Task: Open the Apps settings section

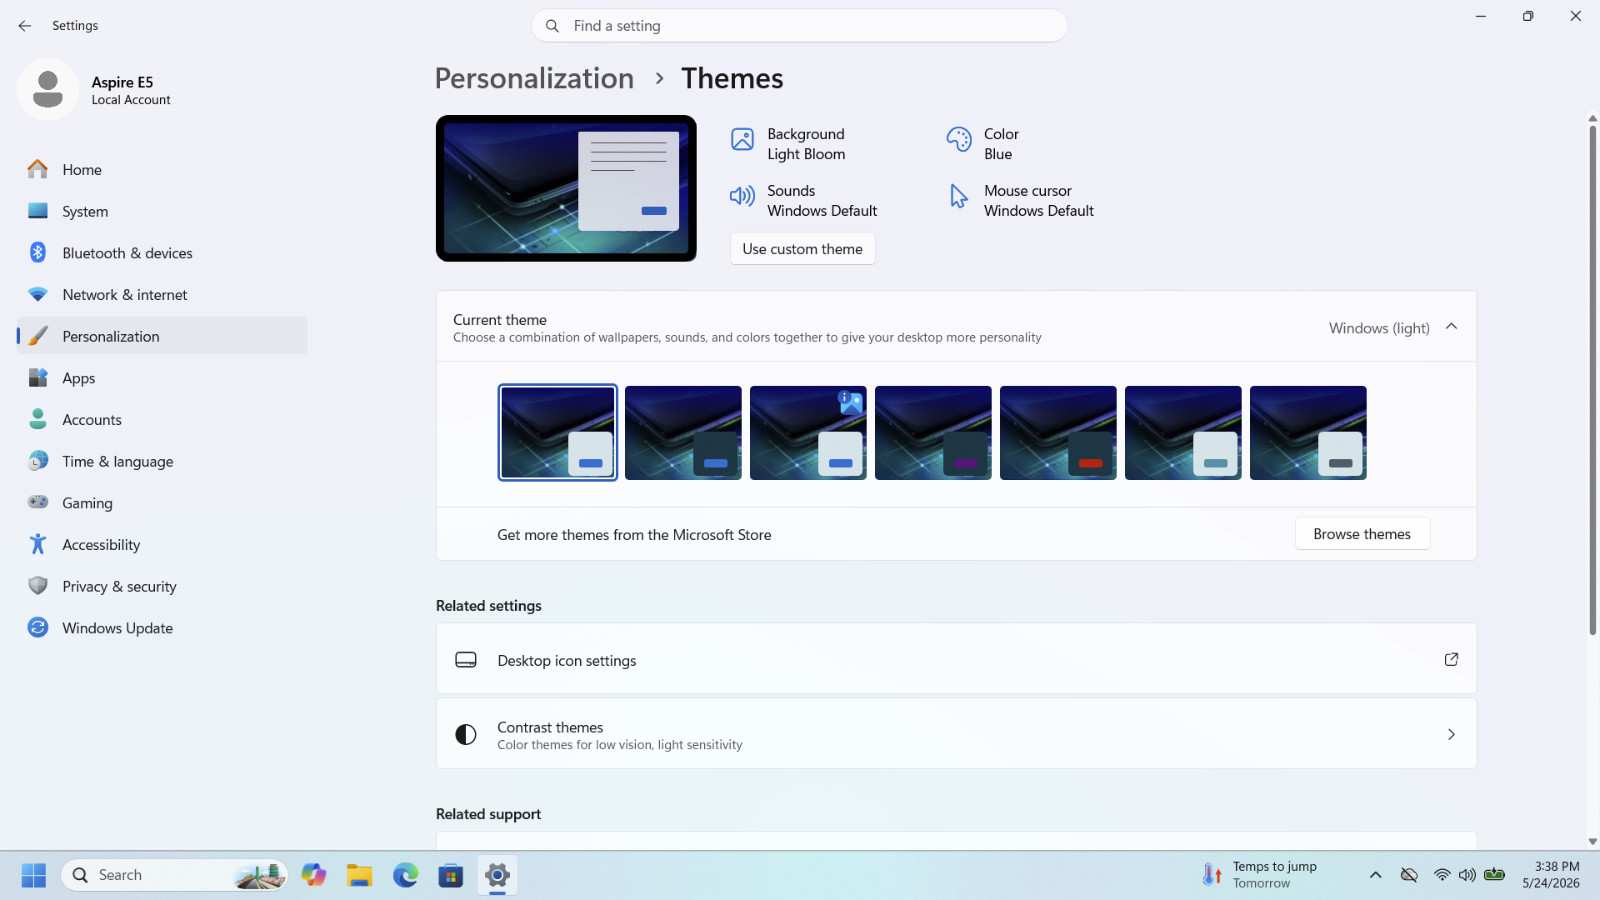Action: 162,378
